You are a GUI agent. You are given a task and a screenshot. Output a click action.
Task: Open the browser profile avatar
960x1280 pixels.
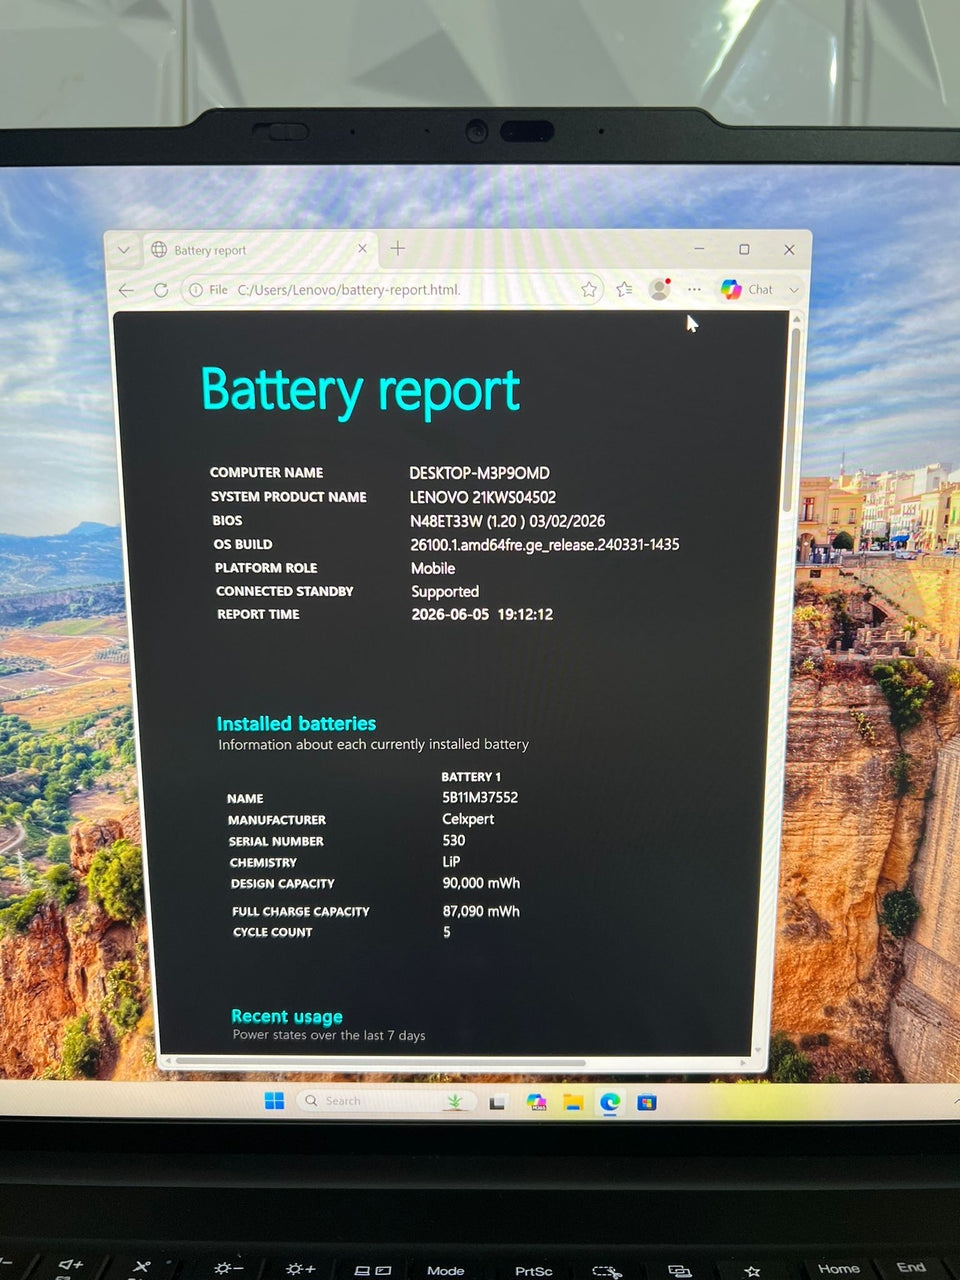659,289
